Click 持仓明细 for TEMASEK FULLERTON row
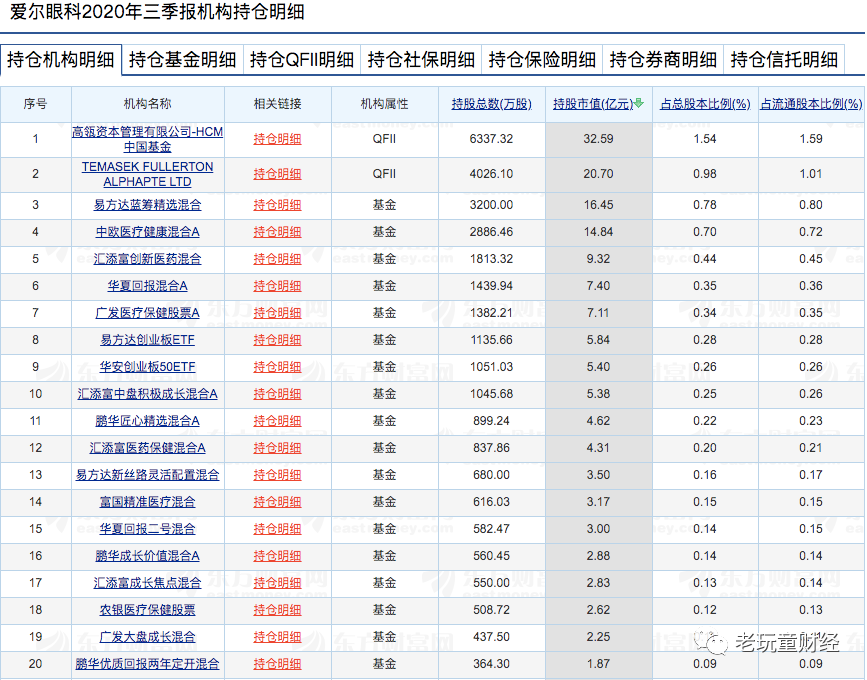This screenshot has height=680, width=867. 278,174
